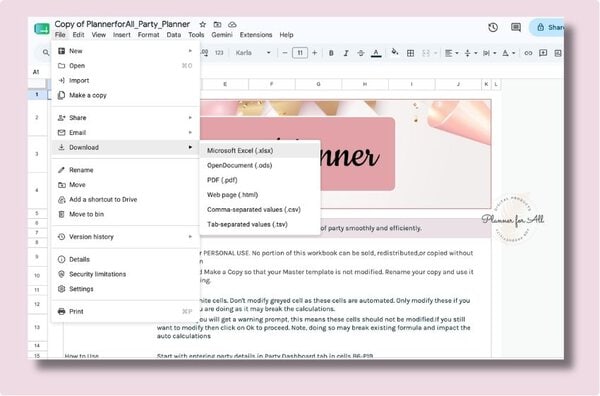Open the 123 number format menu
This screenshot has height=396, width=600.
tap(219, 53)
